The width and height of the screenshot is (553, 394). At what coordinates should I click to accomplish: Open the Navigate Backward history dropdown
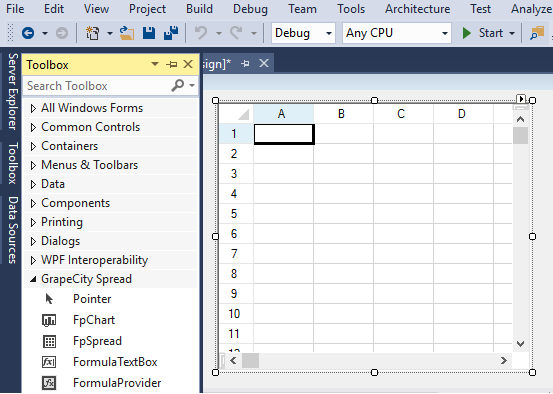pyautogui.click(x=45, y=34)
